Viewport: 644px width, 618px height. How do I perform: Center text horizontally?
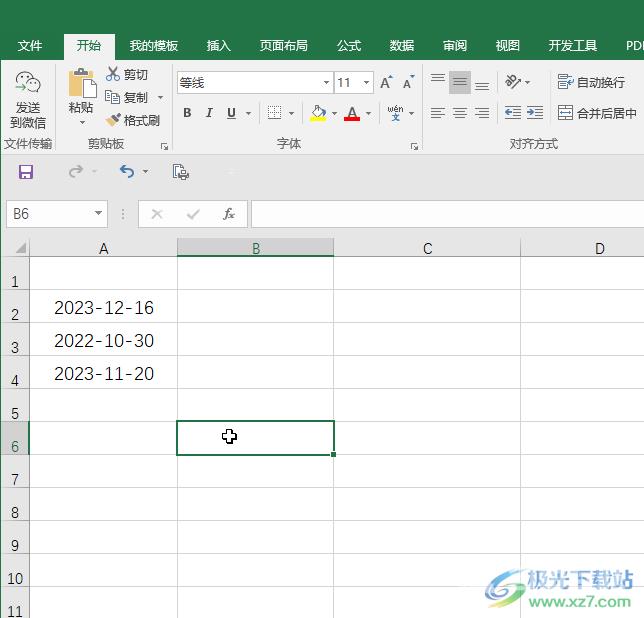[x=460, y=113]
